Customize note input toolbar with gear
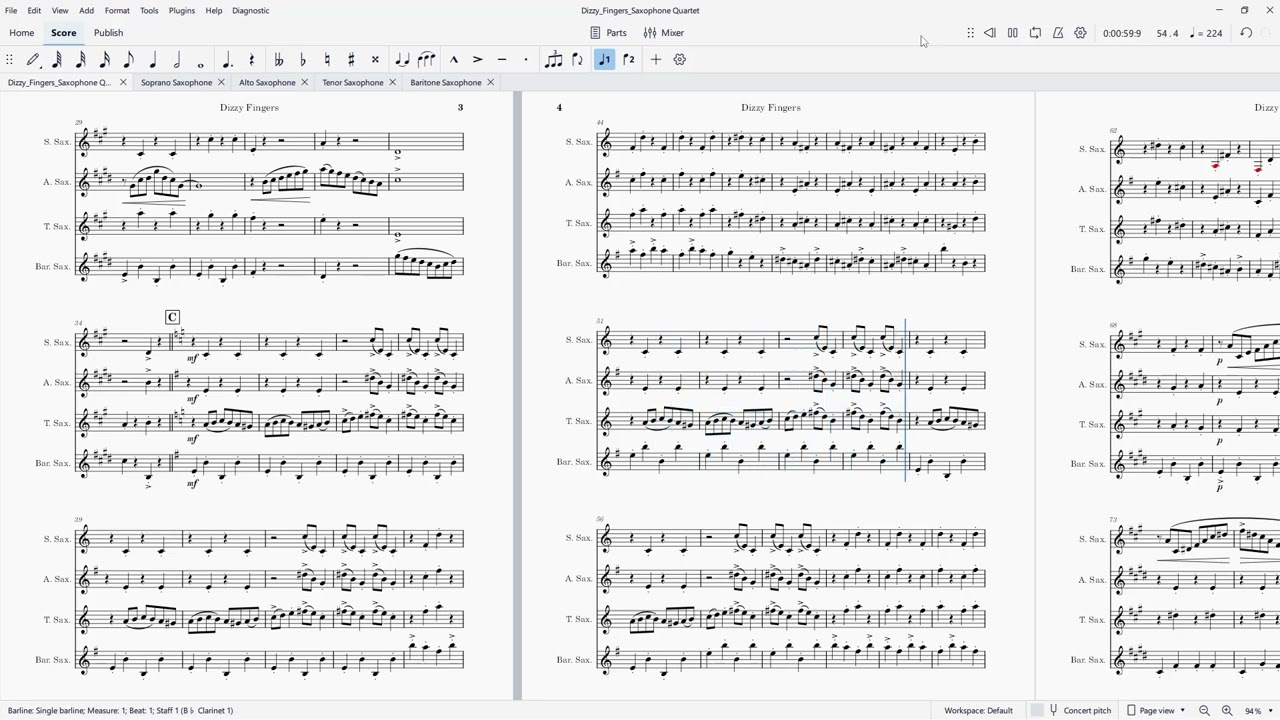 pos(680,60)
